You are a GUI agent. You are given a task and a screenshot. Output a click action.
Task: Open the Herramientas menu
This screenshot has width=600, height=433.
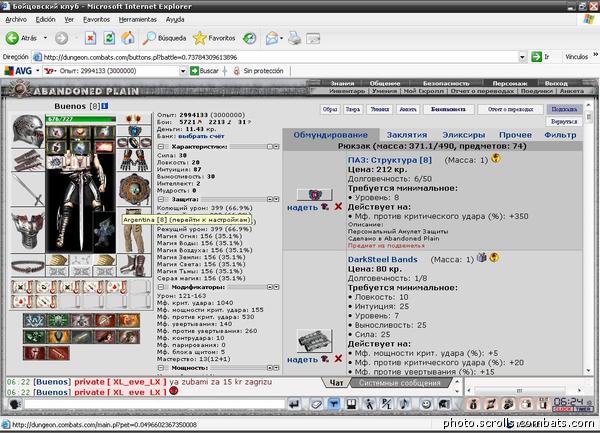coord(138,20)
